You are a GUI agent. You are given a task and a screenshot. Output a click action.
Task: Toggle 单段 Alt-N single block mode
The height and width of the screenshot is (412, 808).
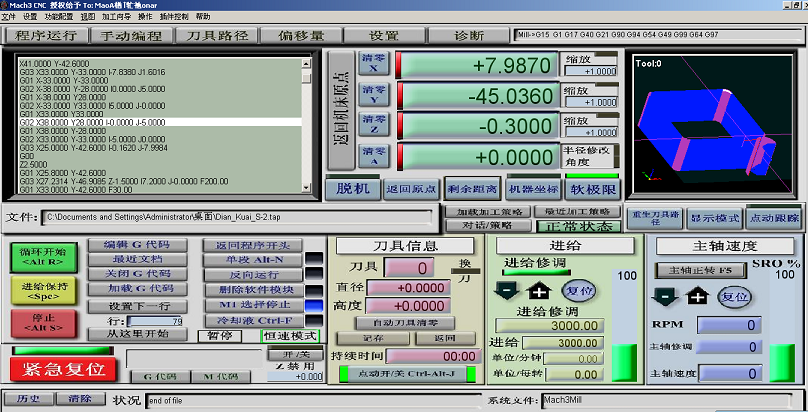pos(253,260)
